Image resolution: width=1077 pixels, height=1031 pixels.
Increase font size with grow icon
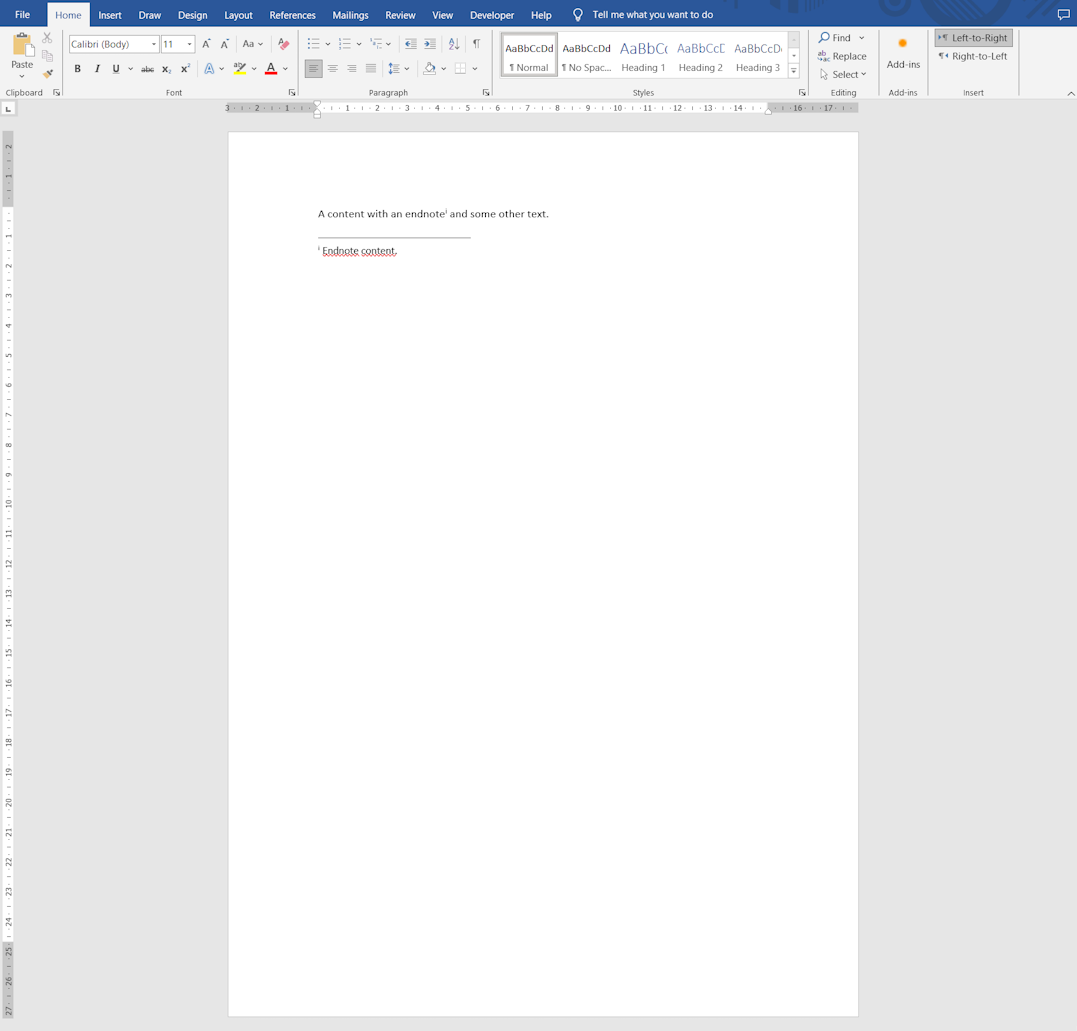pyautogui.click(x=206, y=44)
